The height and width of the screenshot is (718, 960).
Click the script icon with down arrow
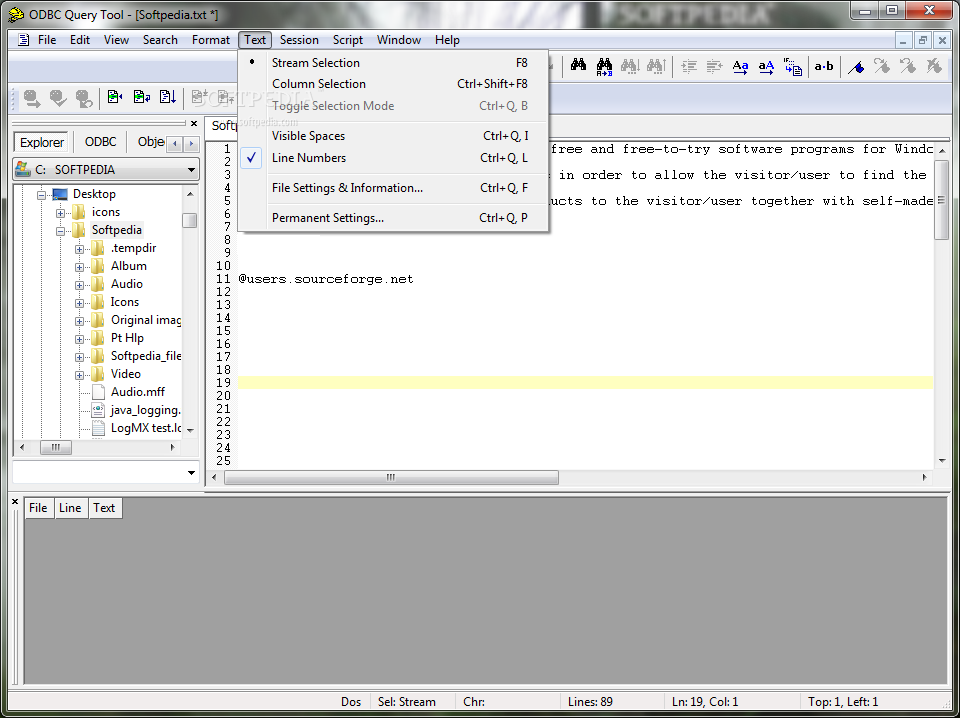coord(168,97)
